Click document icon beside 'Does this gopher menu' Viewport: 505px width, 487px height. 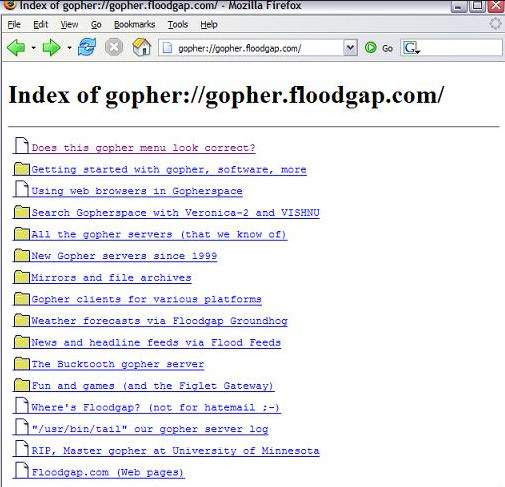(22, 146)
